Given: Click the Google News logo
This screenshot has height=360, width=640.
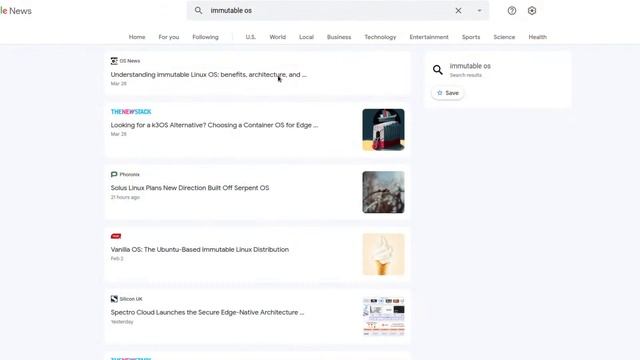Looking at the screenshot, I should (x=16, y=11).
